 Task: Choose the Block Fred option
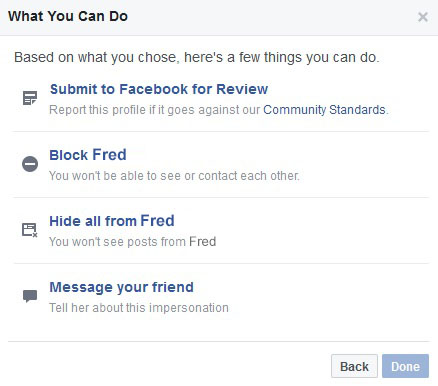88,155
